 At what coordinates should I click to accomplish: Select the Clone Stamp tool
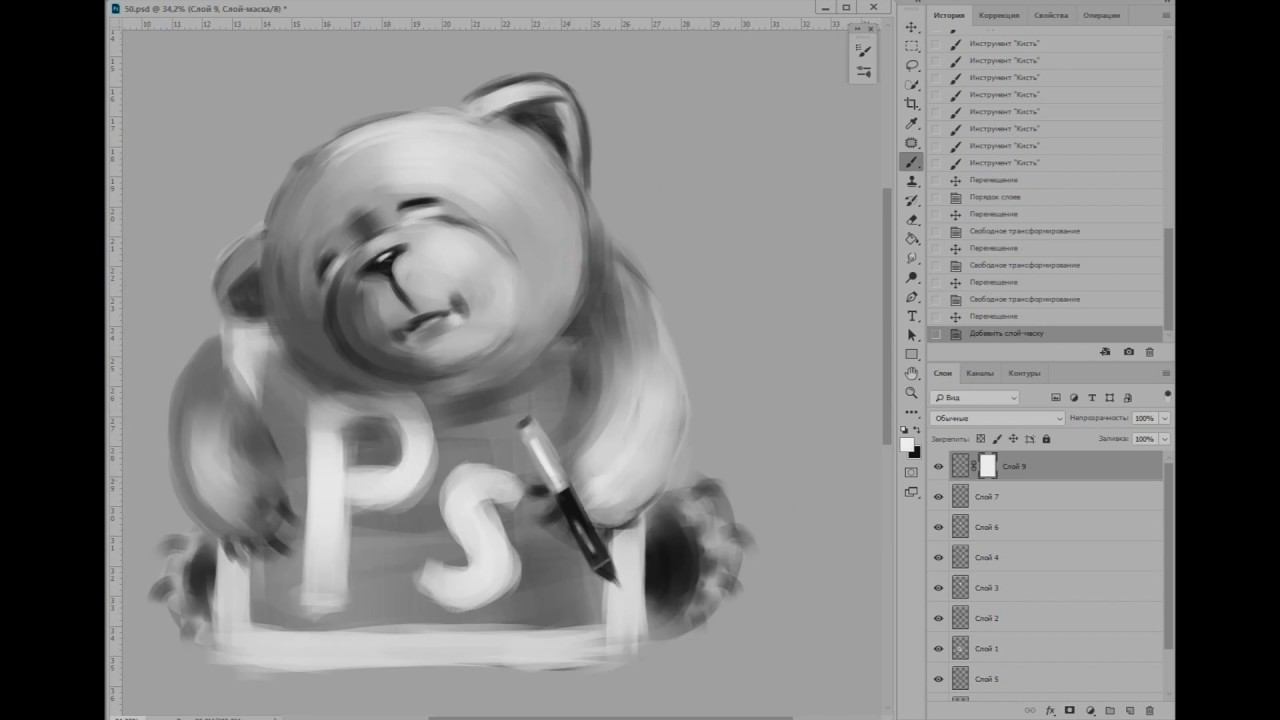911,181
